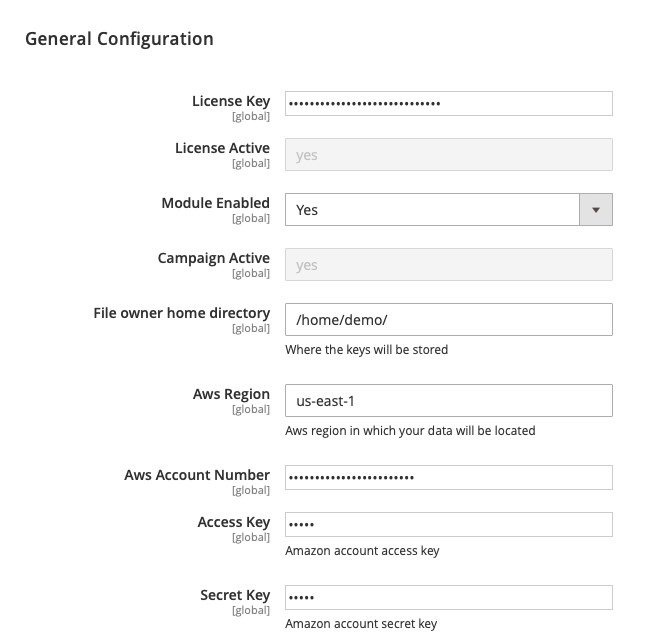This screenshot has height=644, width=651.
Task: Click the Secret Key label
Action: (x=235, y=595)
